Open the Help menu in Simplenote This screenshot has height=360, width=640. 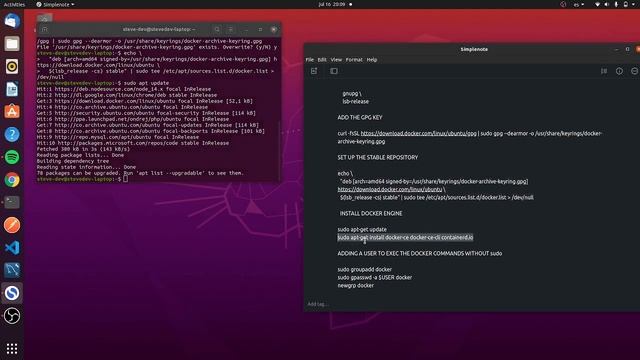click(x=372, y=60)
